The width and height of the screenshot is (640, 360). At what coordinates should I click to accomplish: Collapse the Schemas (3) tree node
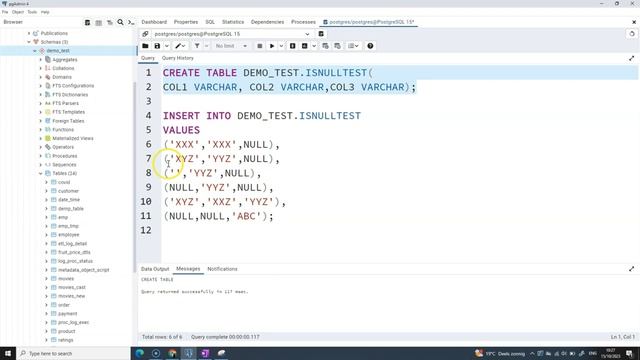point(29,42)
